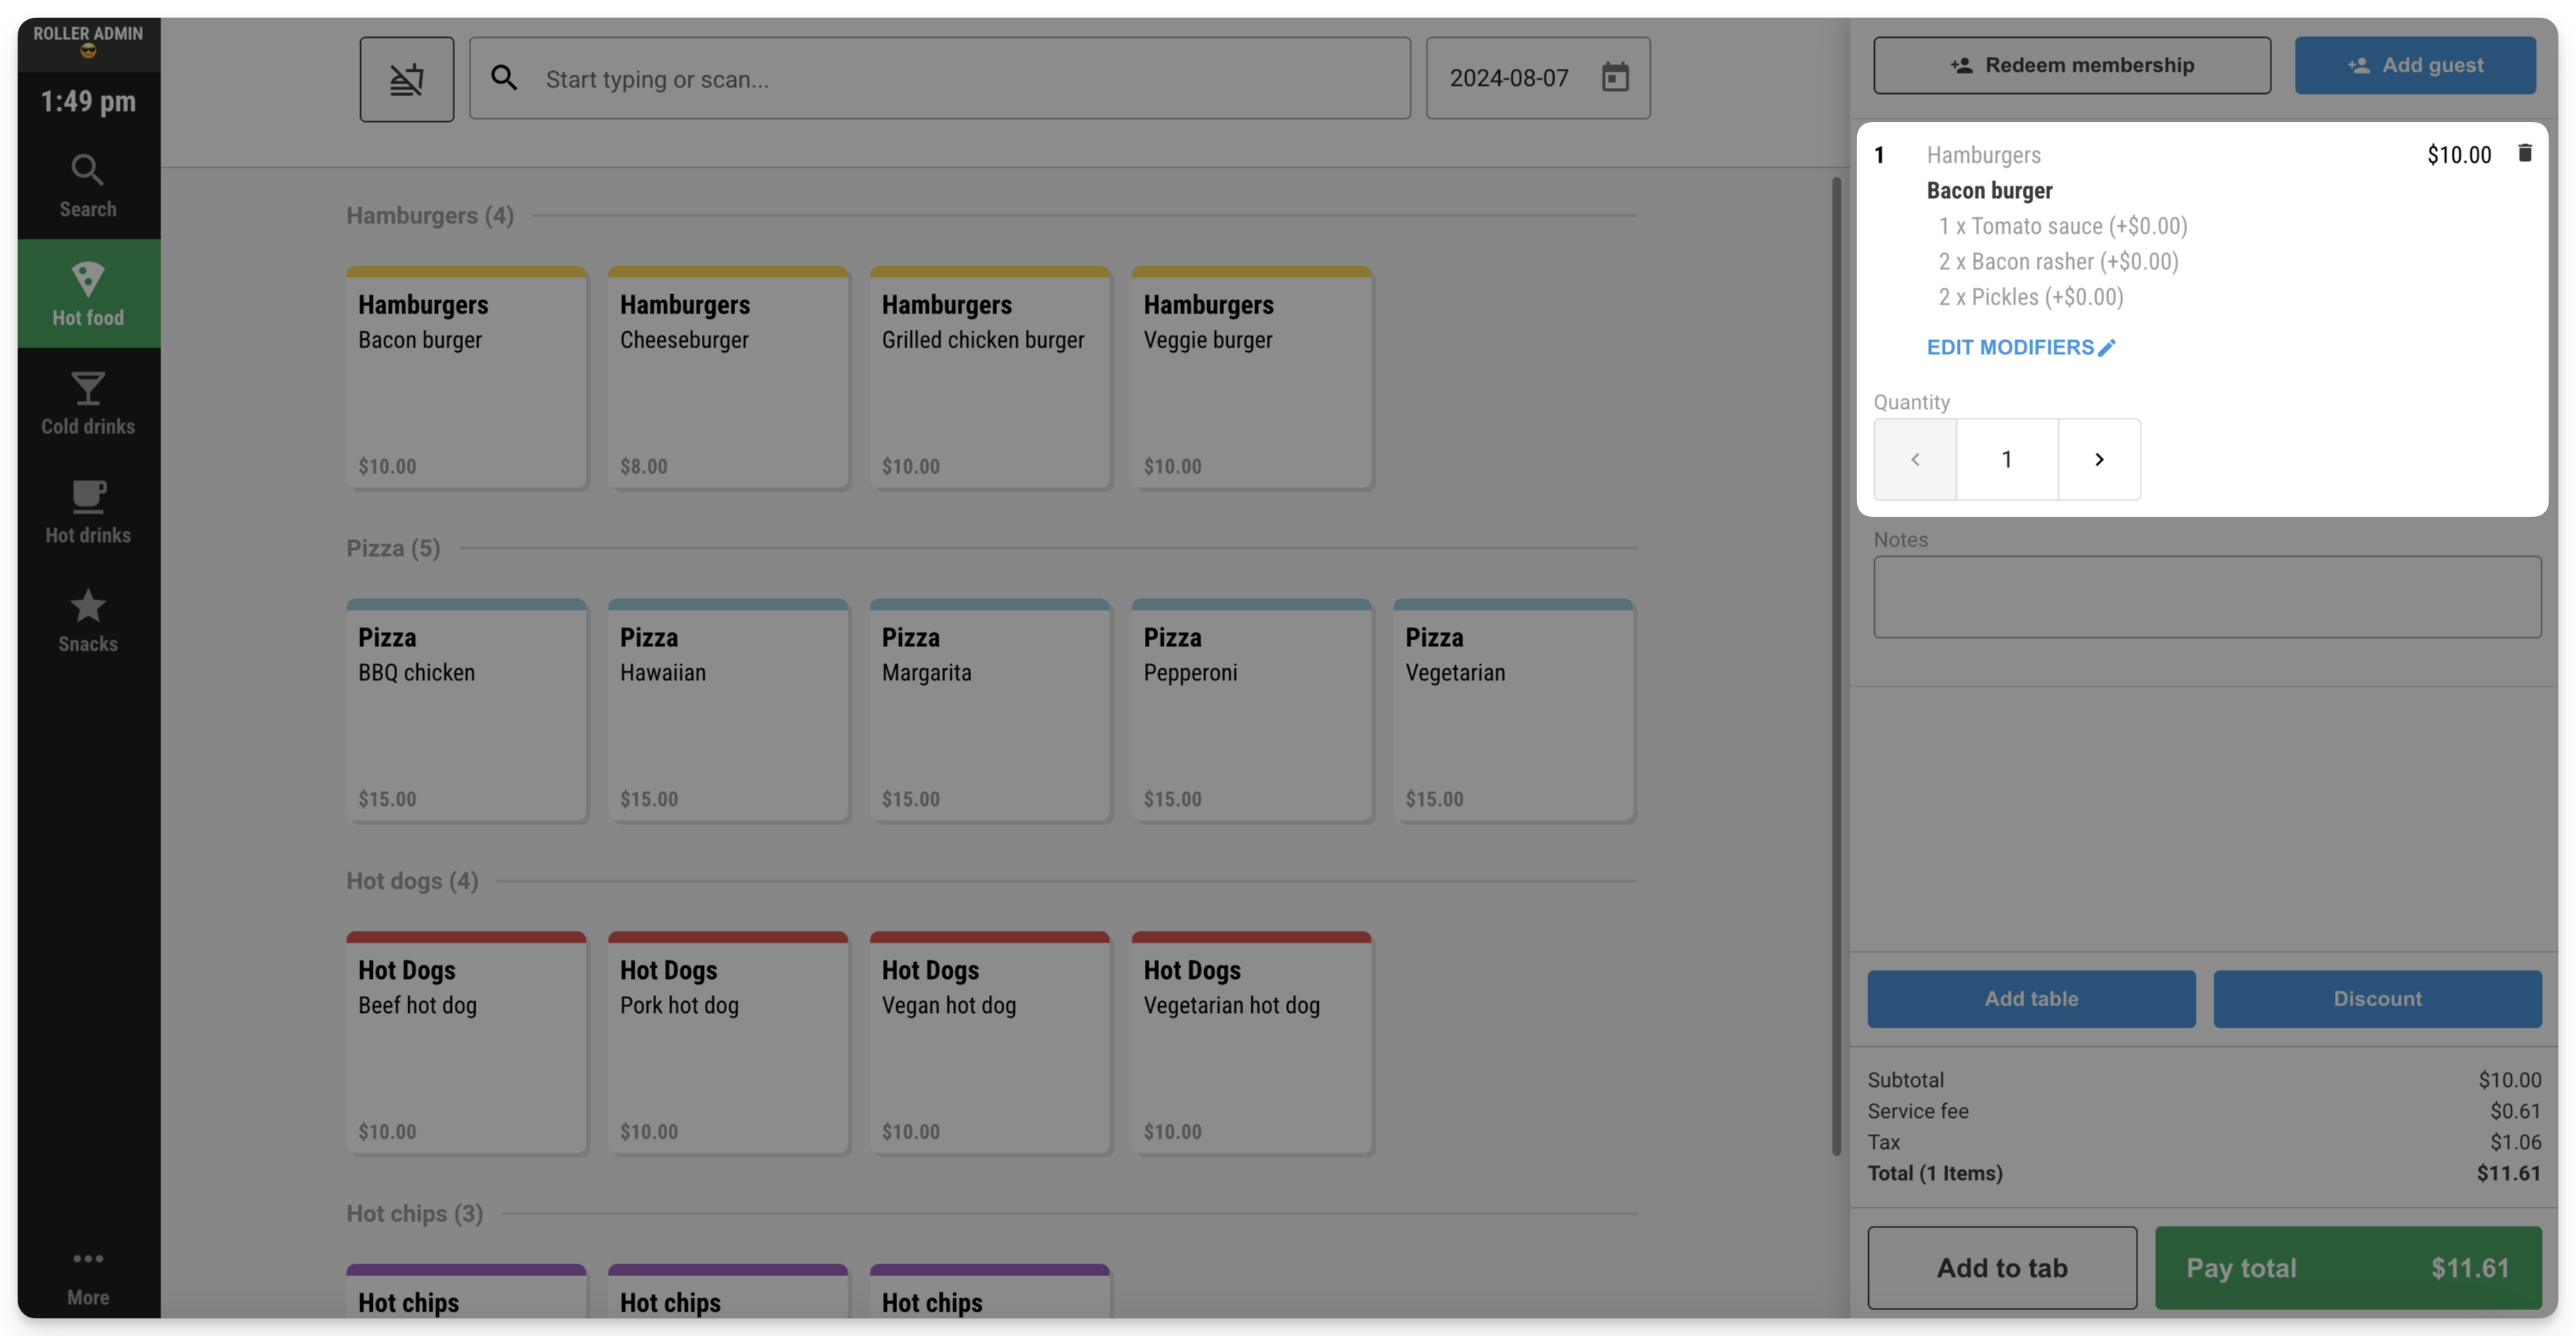Select the Hot food tab
Viewport: 2576px width, 1336px height.
click(88, 293)
